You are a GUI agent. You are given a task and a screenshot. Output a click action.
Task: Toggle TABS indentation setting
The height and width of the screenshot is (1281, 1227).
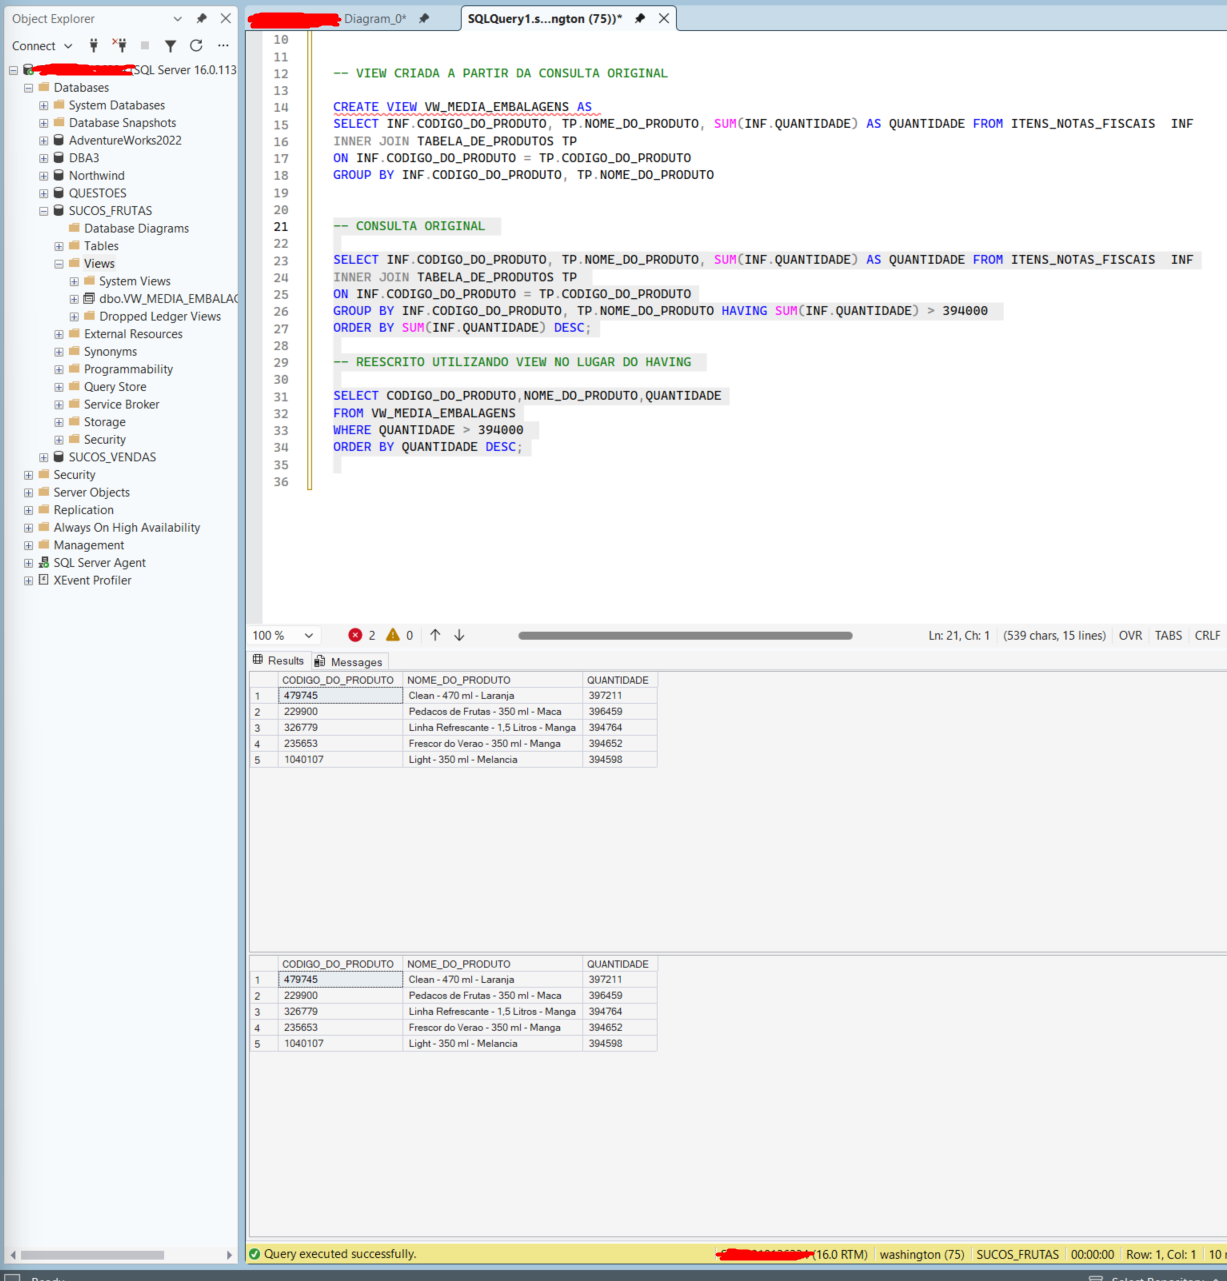[1168, 635]
